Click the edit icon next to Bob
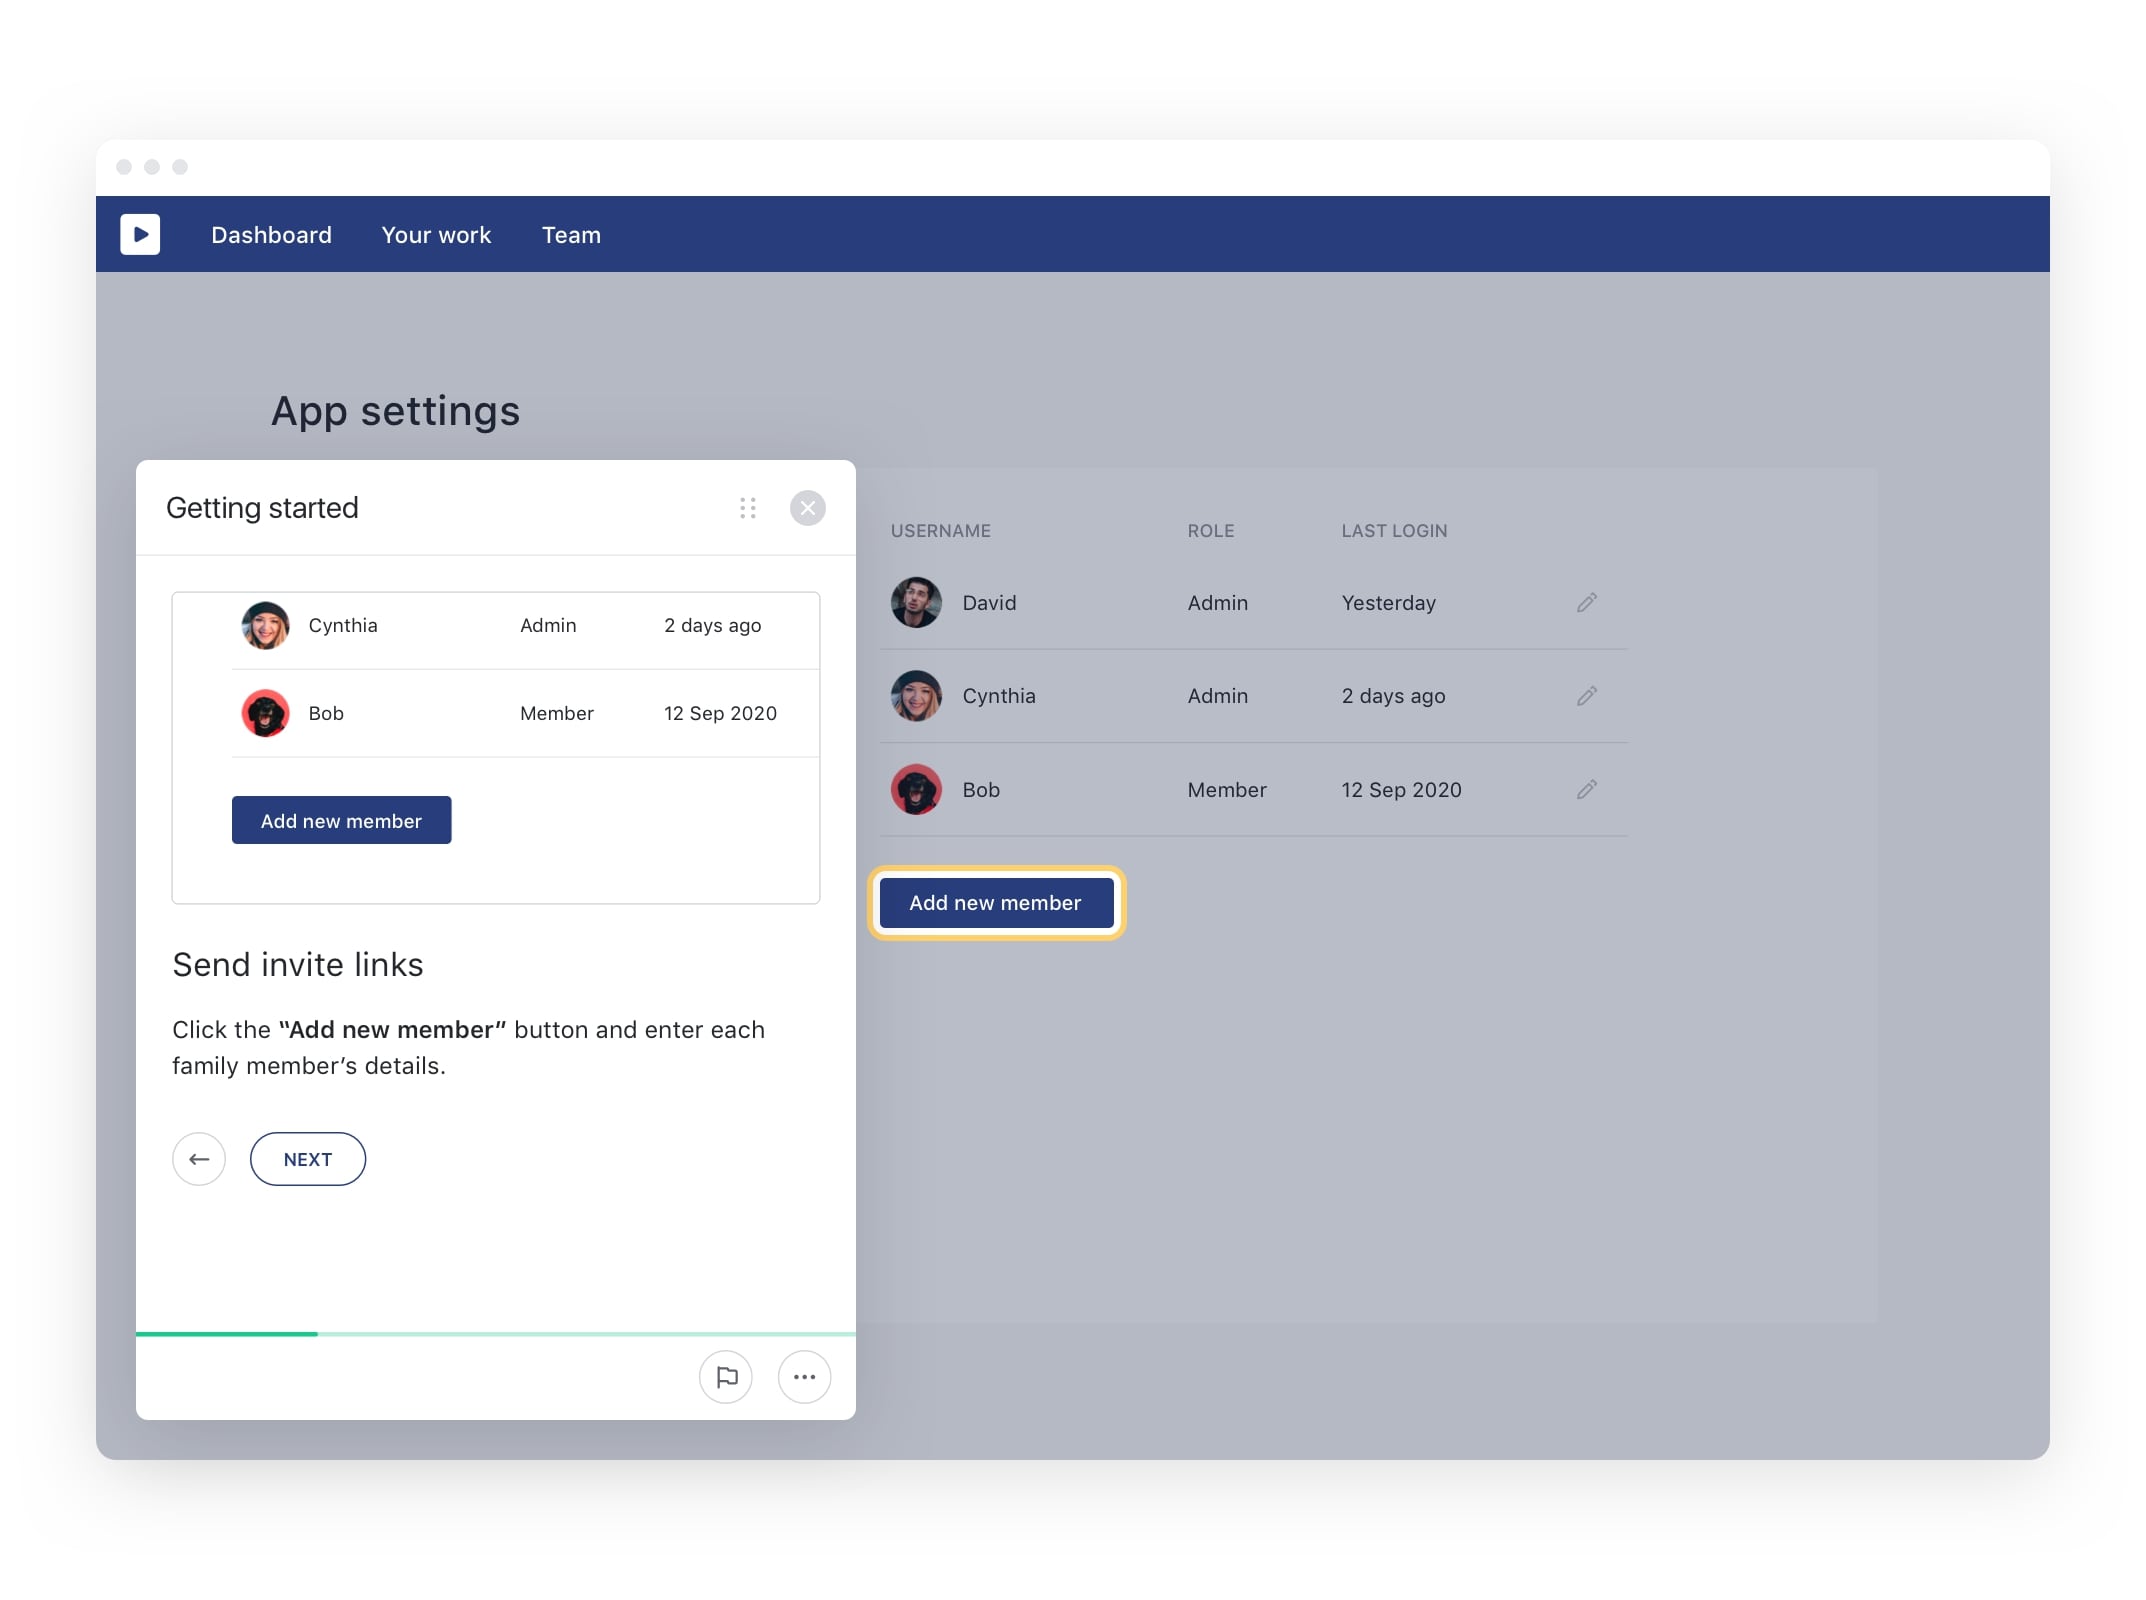The image size is (2146, 1600). [1585, 790]
